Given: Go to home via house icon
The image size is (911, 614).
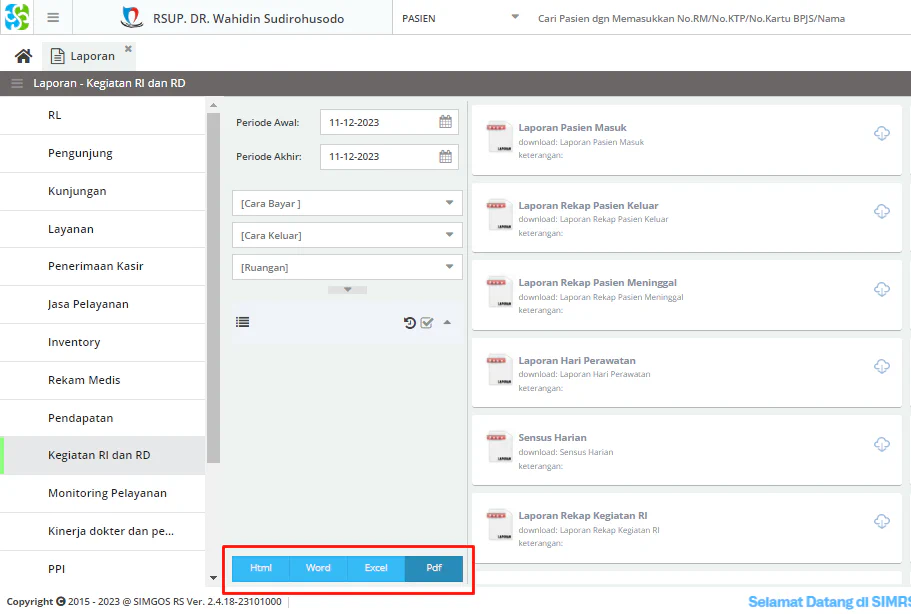Looking at the screenshot, I should coord(23,56).
